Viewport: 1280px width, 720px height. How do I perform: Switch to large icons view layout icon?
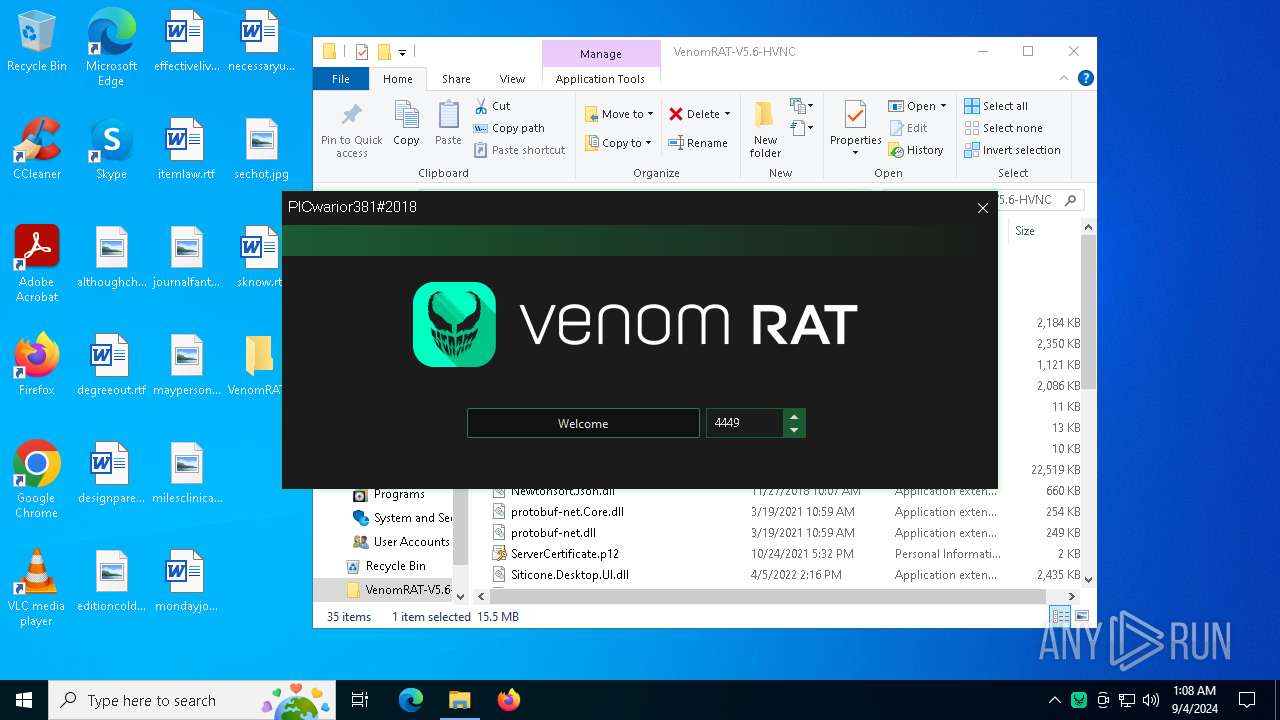[1081, 616]
